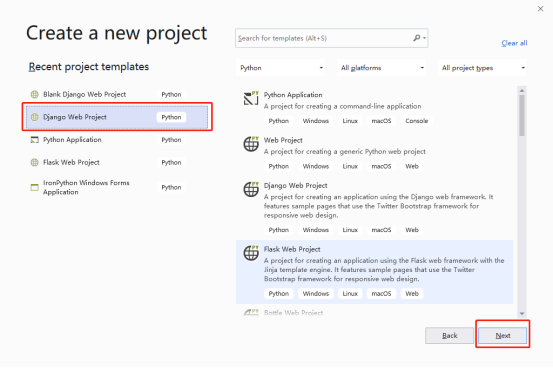Open the Python language filter dropdown
This screenshot has height=368, width=553.
[281, 68]
